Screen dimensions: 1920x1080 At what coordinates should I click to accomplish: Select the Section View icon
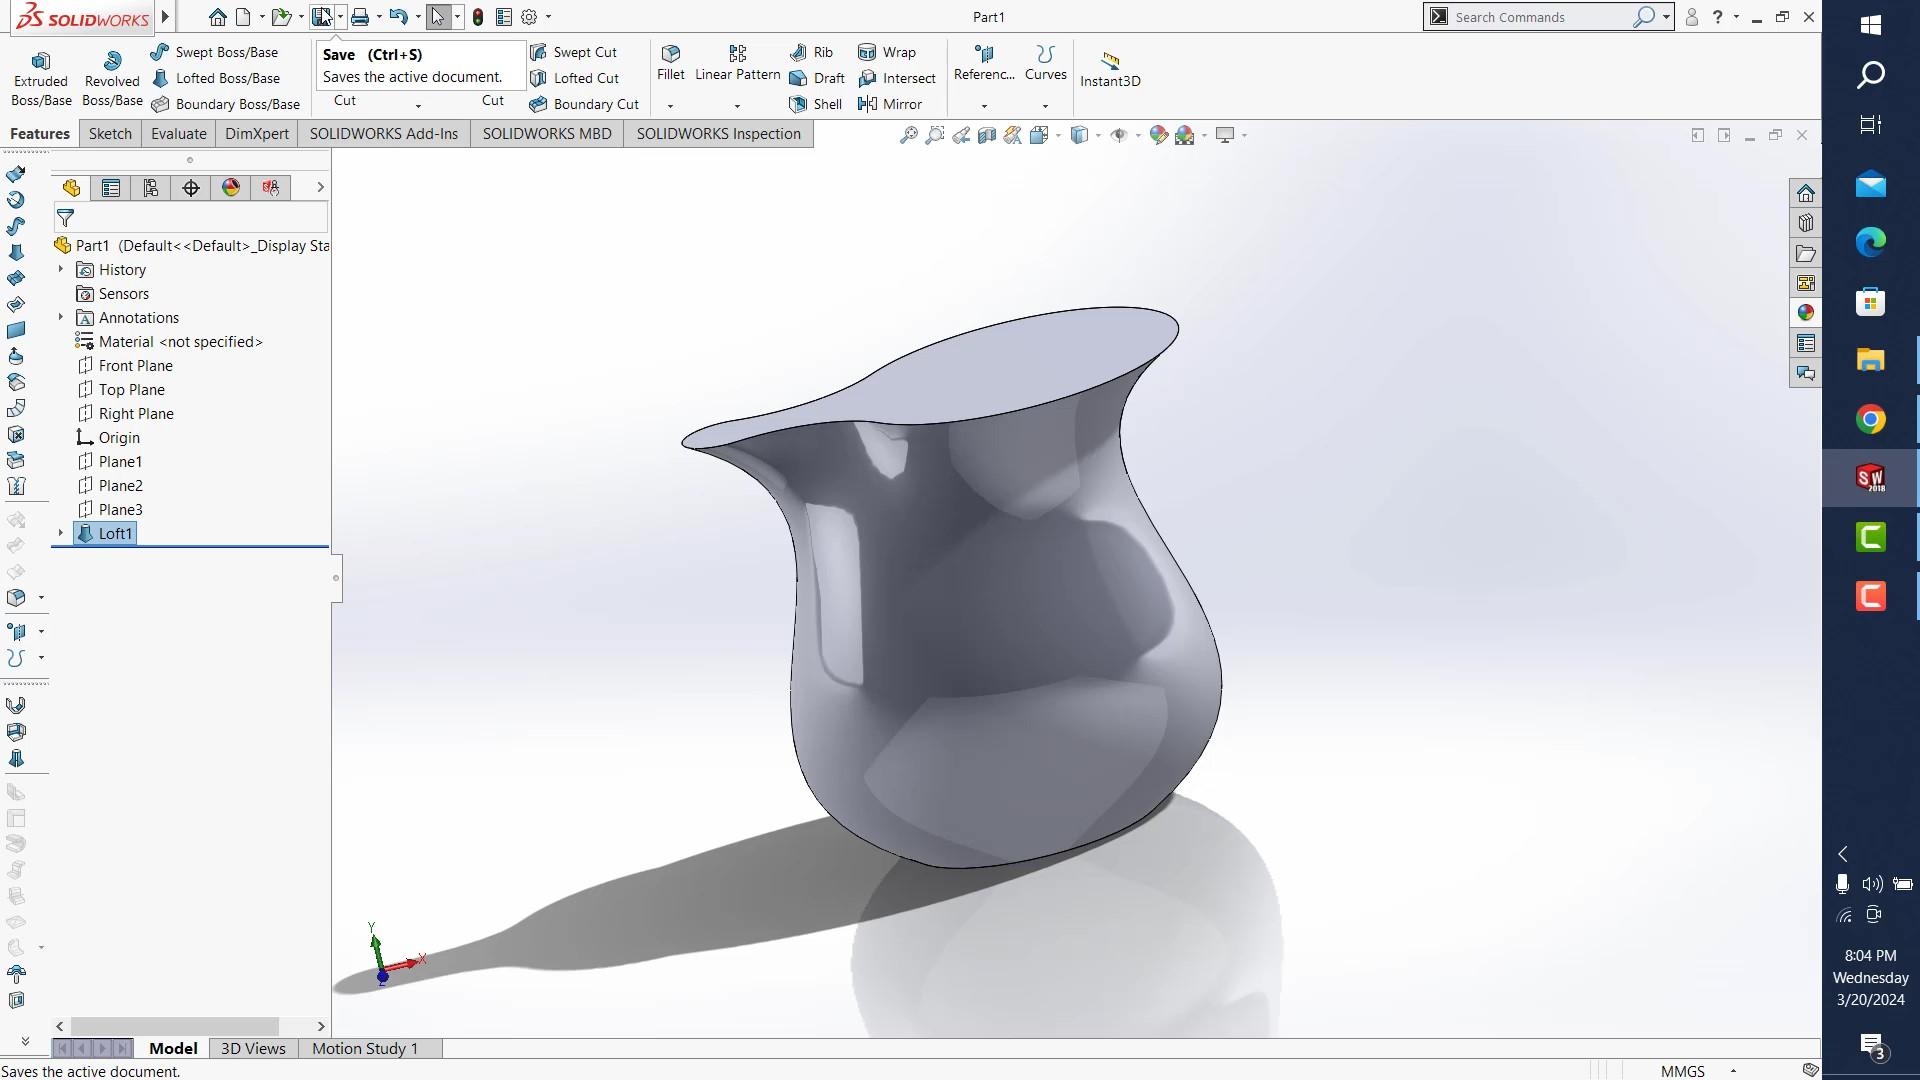coord(987,135)
